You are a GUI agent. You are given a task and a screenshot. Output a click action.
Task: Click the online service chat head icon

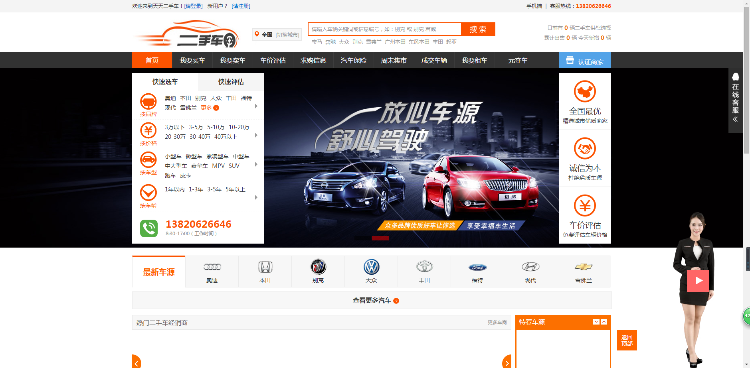pyautogui.click(x=736, y=77)
